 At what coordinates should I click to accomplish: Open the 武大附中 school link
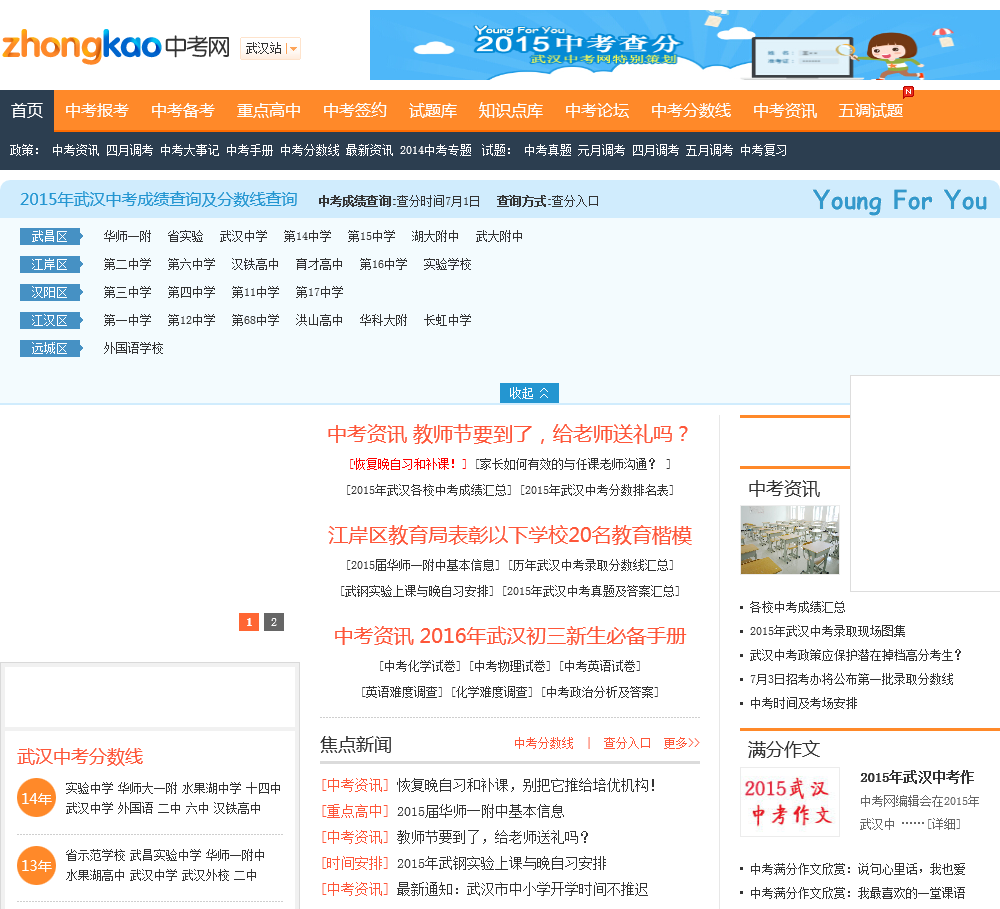[499, 237]
